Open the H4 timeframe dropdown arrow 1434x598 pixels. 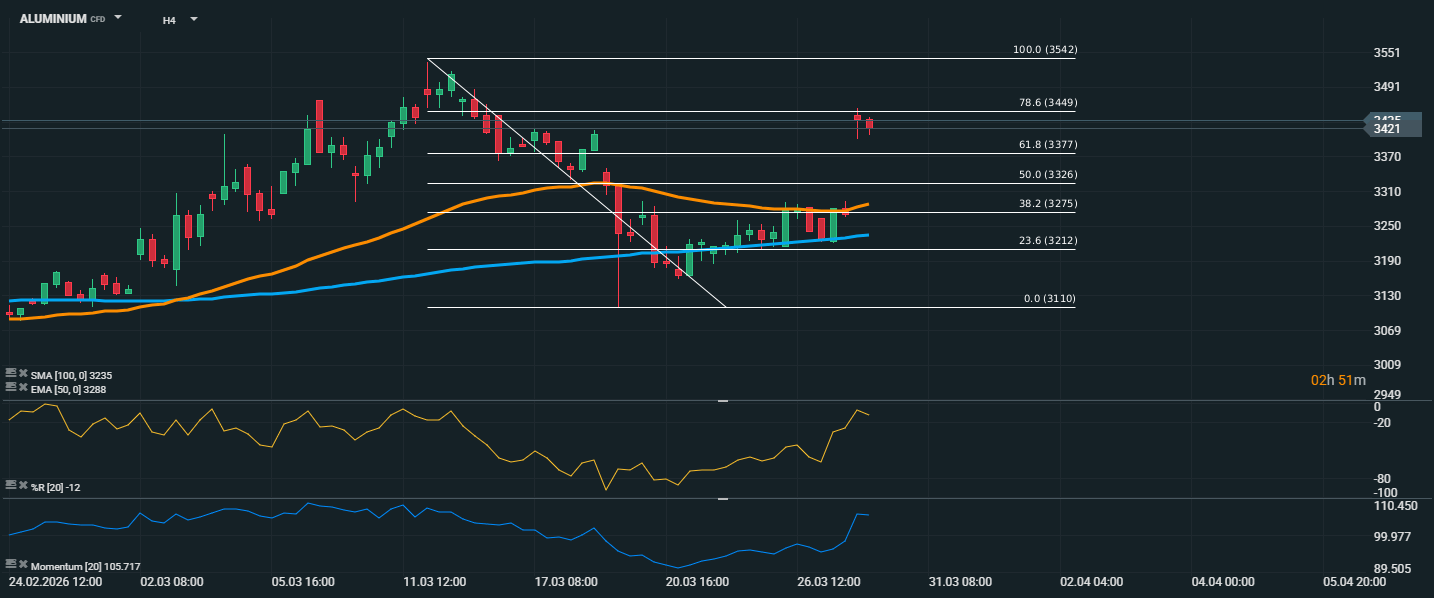[194, 19]
